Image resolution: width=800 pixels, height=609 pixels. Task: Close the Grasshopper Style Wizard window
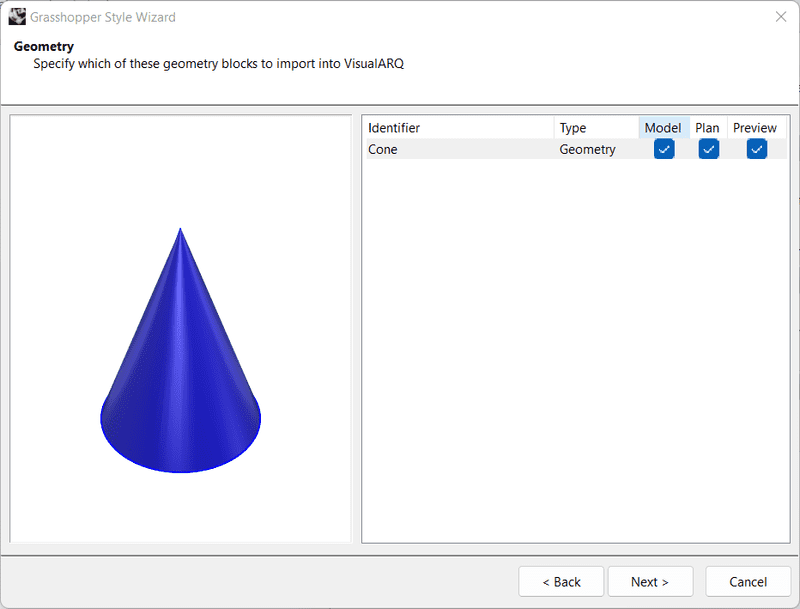[x=780, y=17]
